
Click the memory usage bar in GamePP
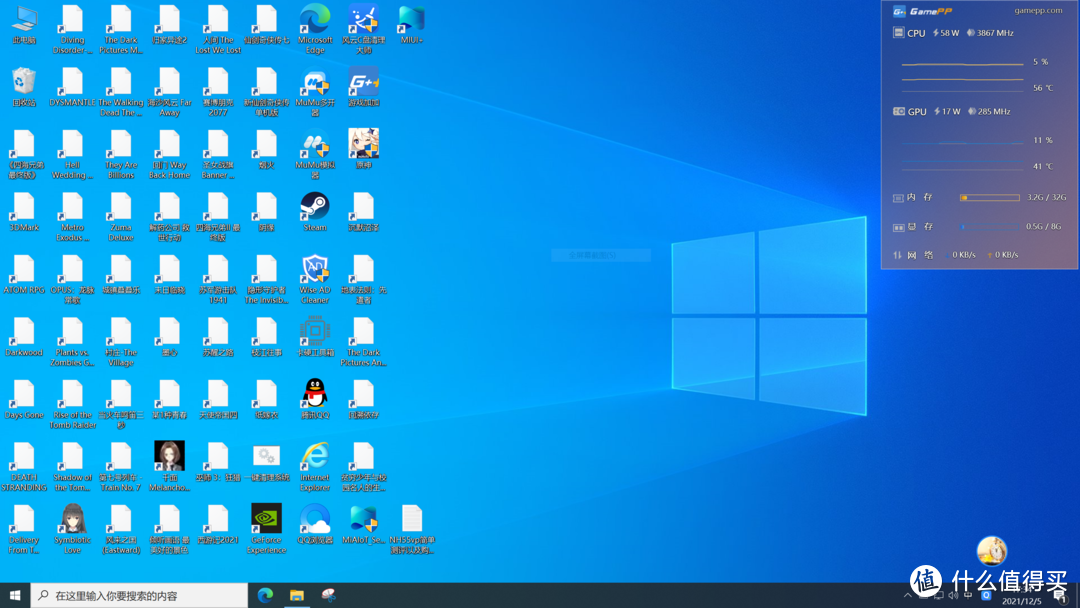point(989,198)
